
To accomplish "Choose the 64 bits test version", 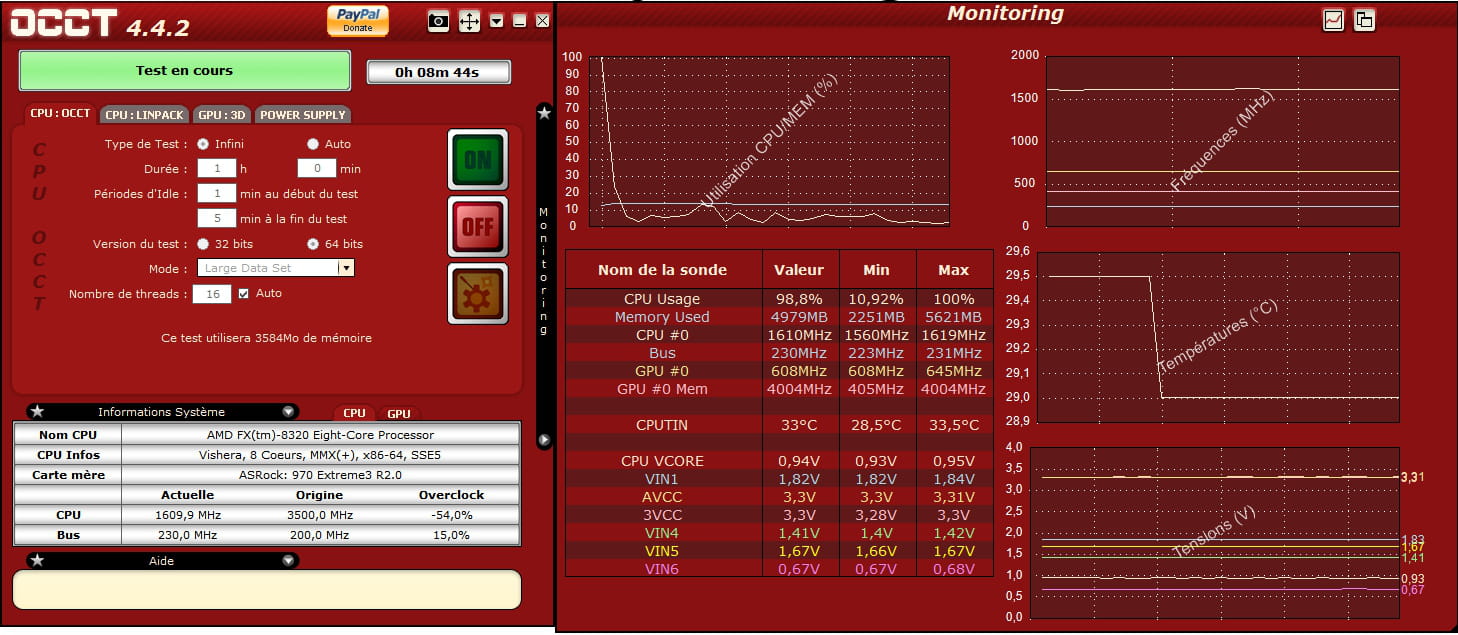I will [313, 244].
